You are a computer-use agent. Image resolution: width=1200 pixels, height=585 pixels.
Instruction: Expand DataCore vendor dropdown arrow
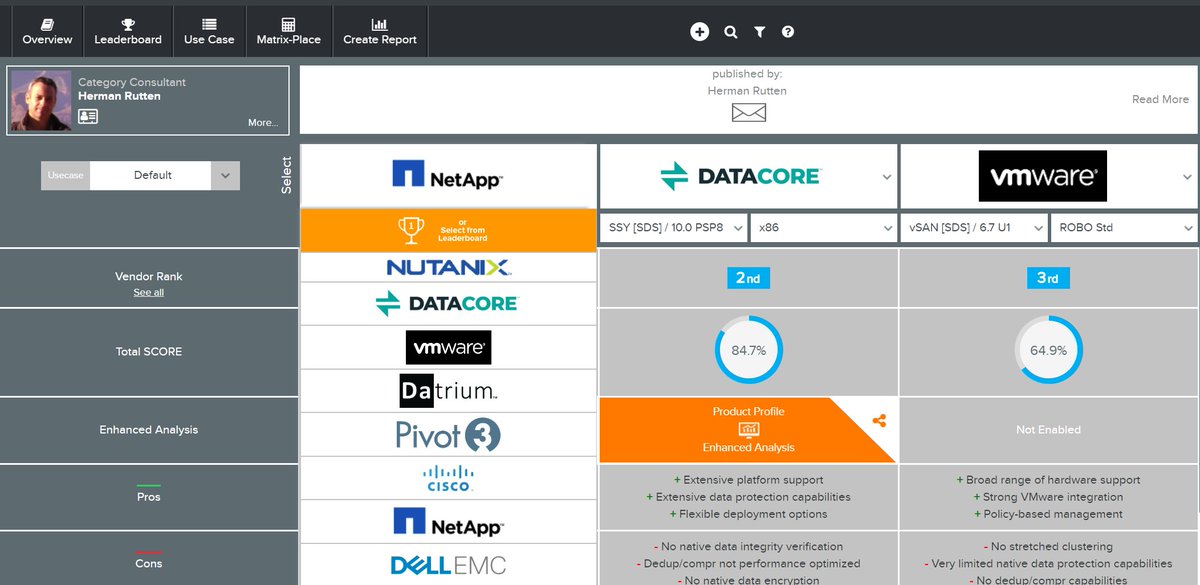[887, 177]
